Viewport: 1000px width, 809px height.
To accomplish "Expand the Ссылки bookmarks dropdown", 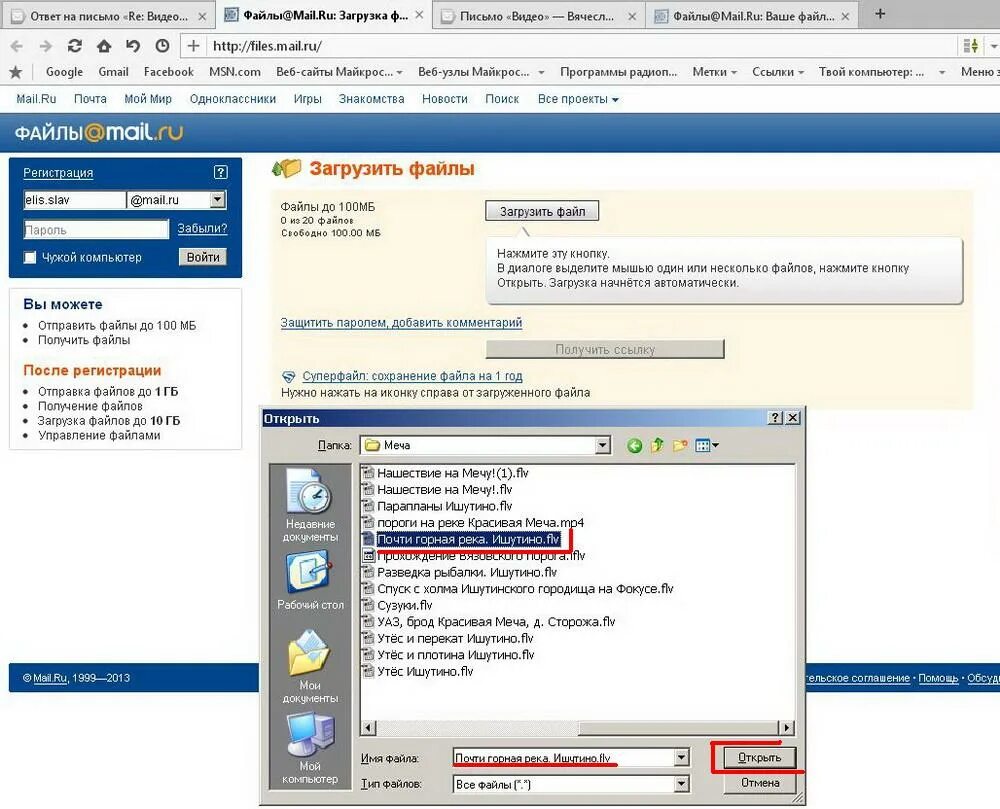I will click(x=777, y=72).
